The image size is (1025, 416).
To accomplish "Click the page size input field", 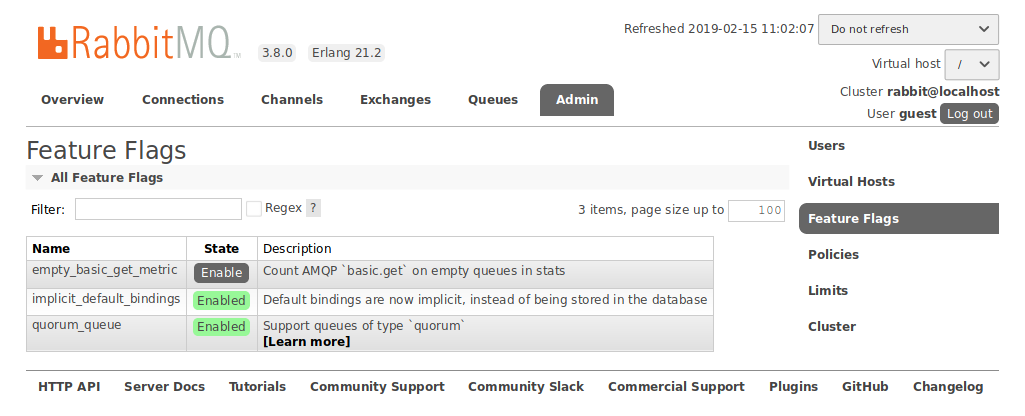I will [756, 210].
